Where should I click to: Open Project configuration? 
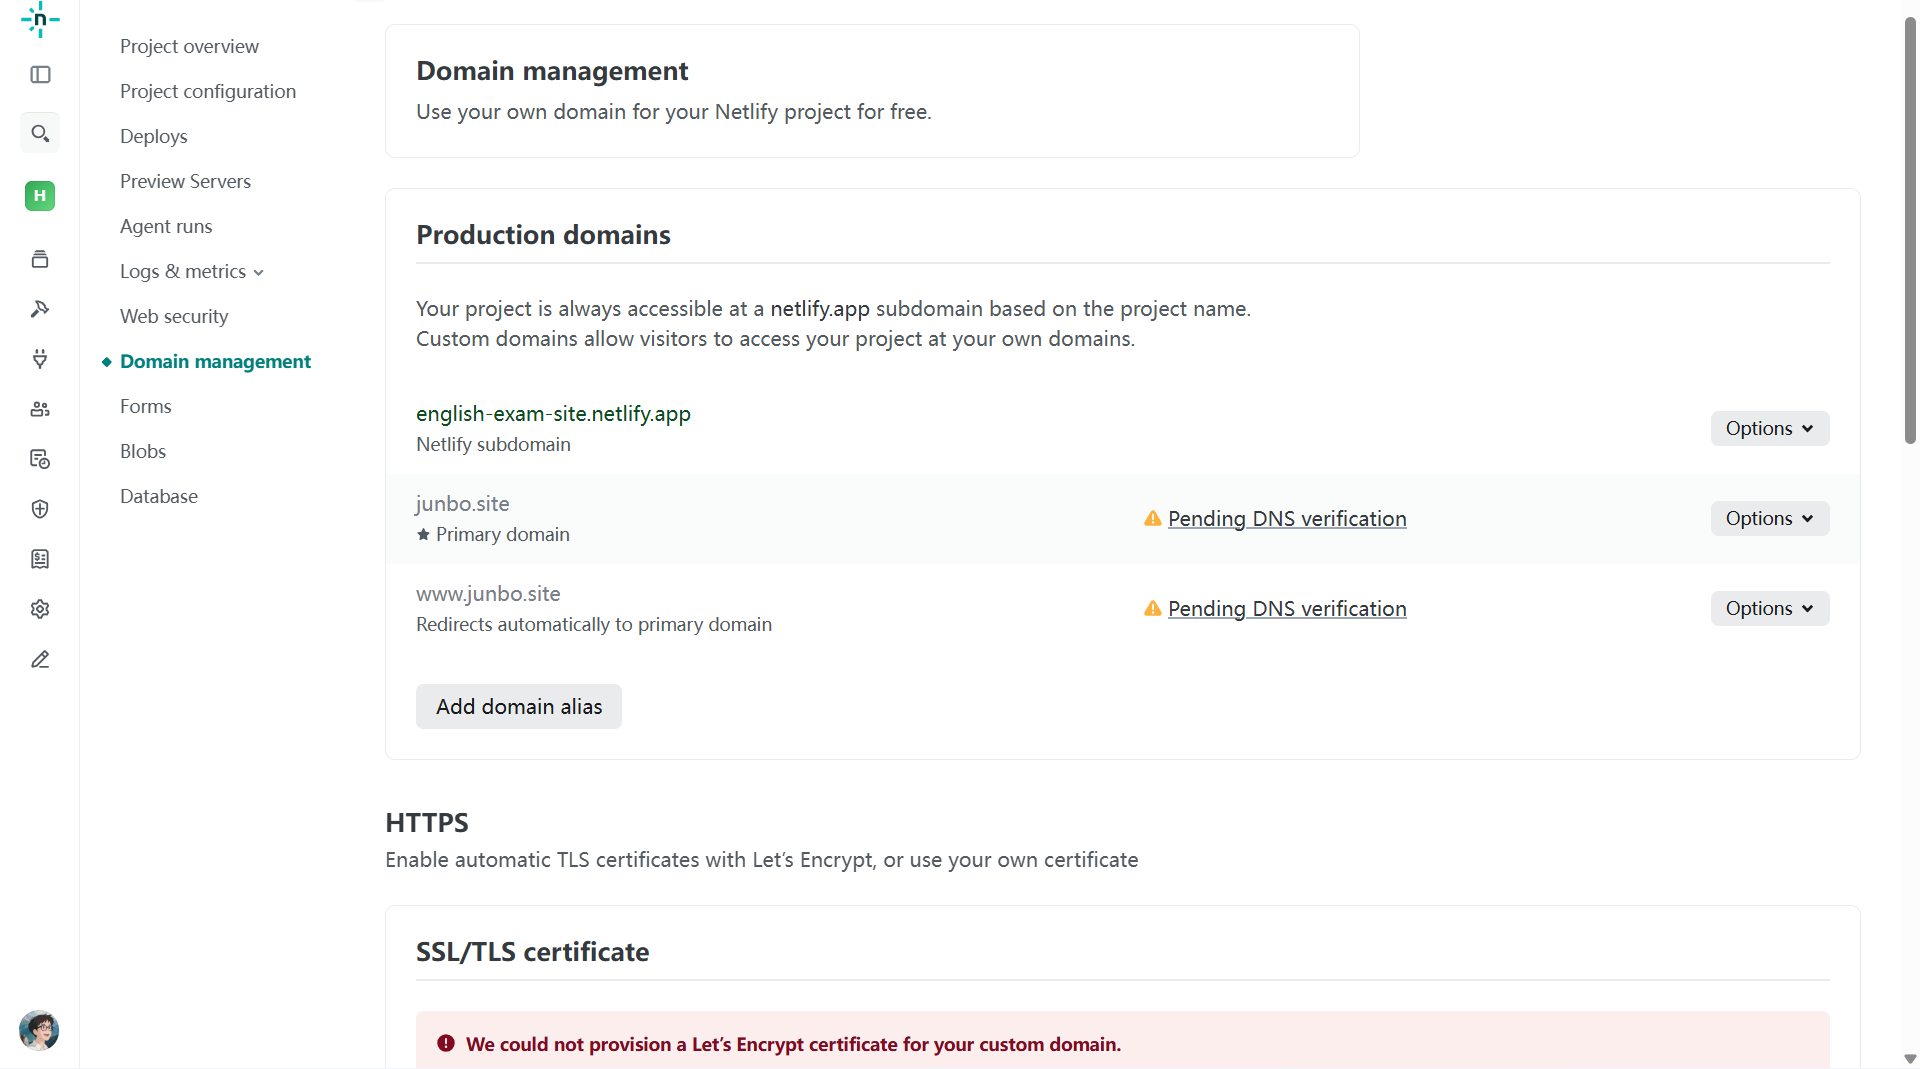coord(208,91)
